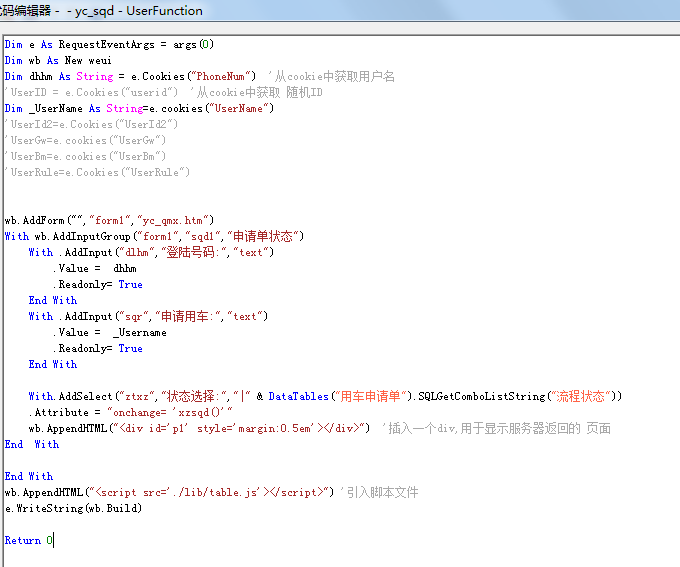This screenshot has width=680, height=567.
Task: Click the 'wb.AddForm' line
Action: pos(109,220)
